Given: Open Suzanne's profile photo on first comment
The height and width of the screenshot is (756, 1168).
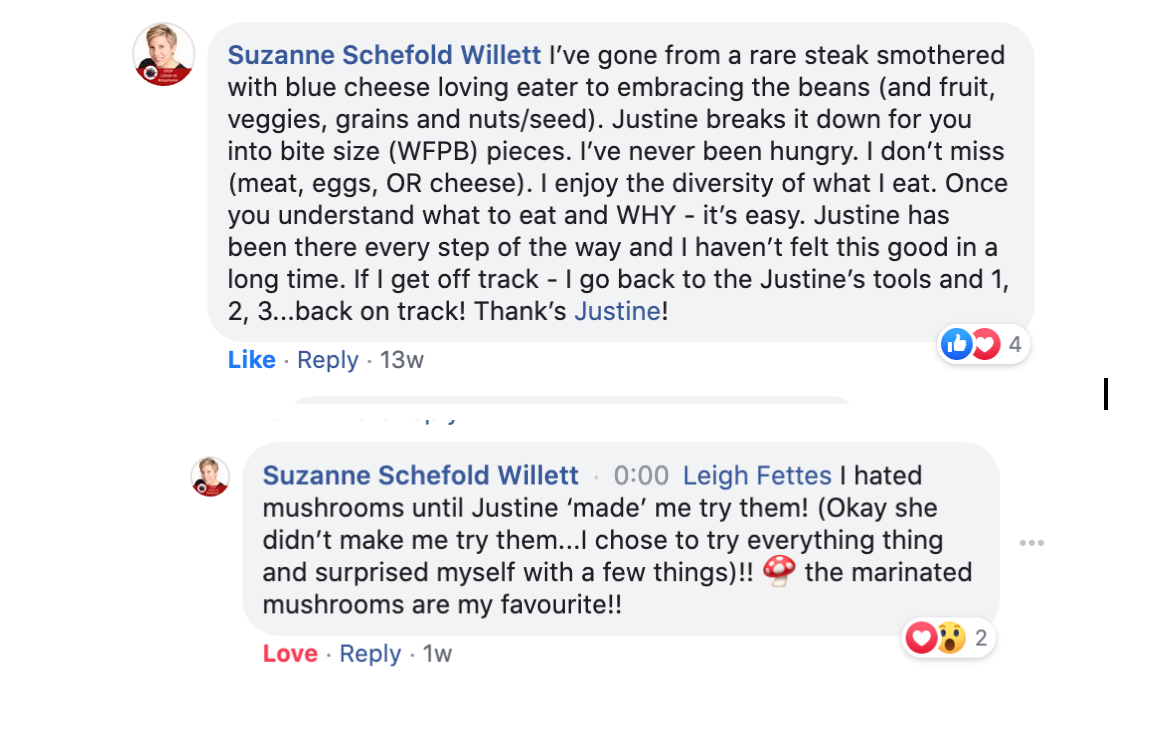Looking at the screenshot, I should 164,54.
